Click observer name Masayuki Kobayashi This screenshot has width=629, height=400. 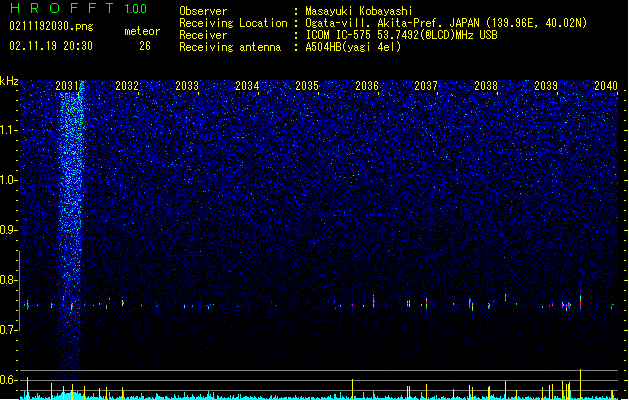[359, 11]
